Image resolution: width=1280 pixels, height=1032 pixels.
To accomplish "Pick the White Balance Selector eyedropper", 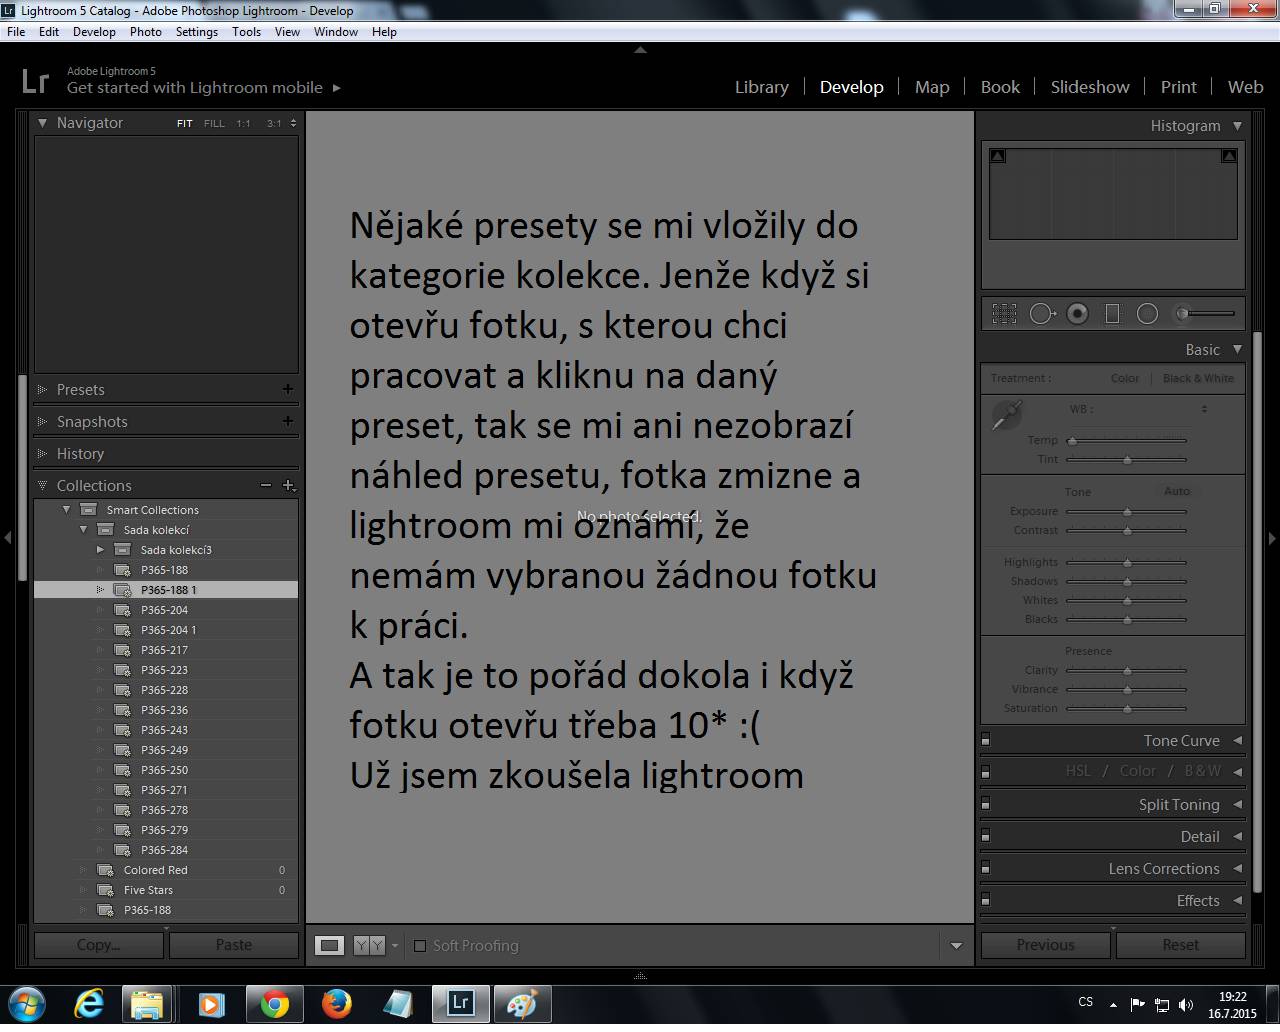I will coord(1006,415).
